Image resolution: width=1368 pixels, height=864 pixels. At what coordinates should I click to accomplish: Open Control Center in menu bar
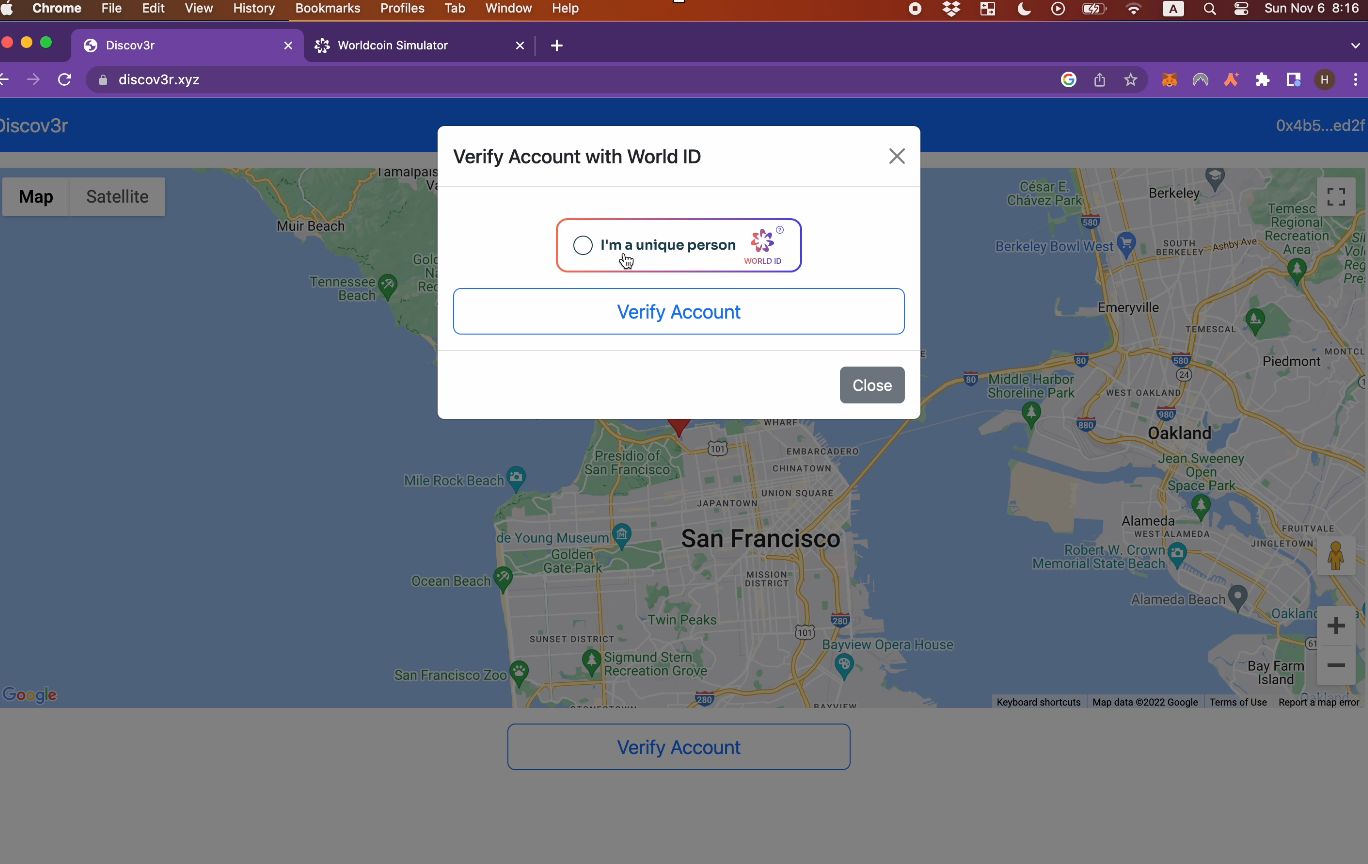click(1242, 8)
